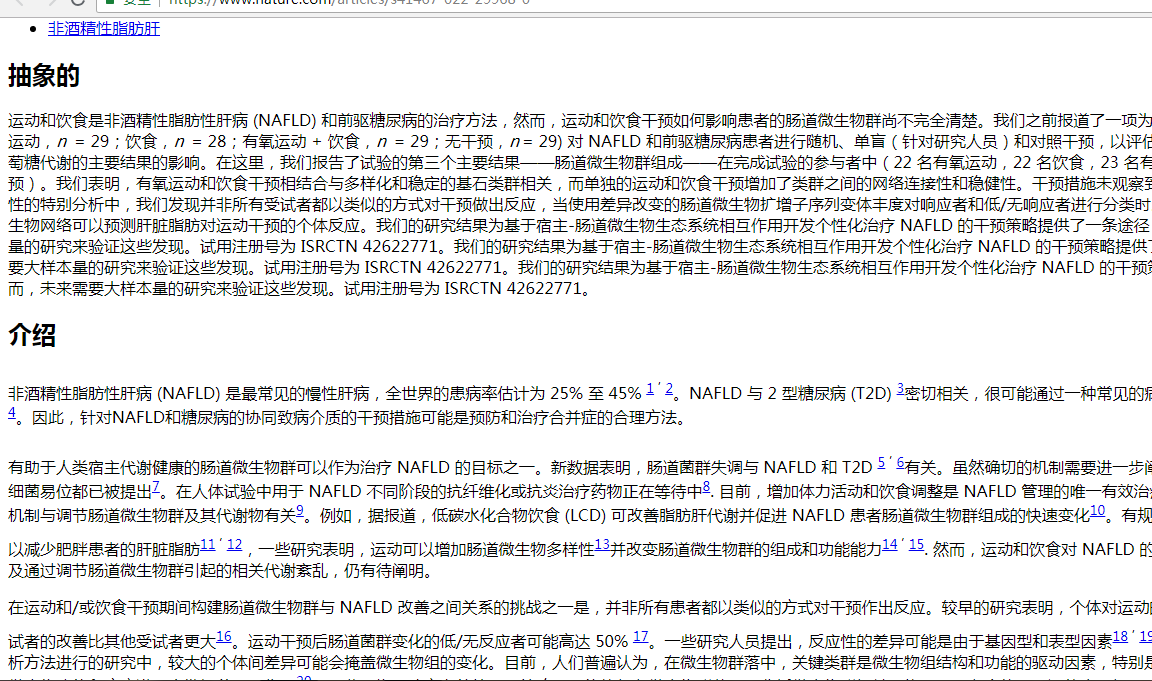Open citation 10 about LCD diet changes

click(x=1097, y=511)
